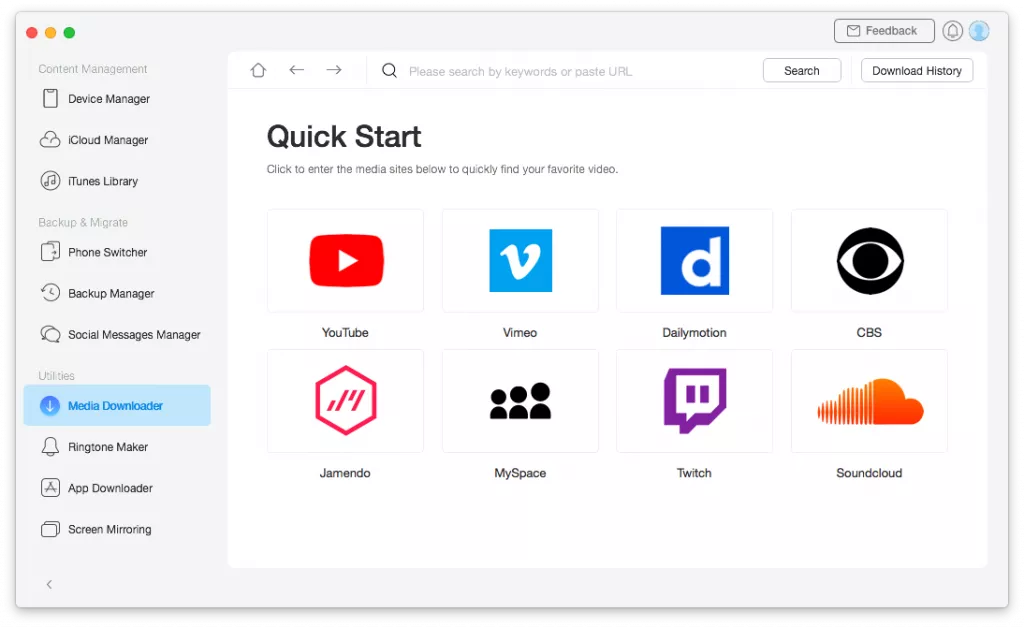Select the Soundcloud tile
The height and width of the screenshot is (627, 1024).
coord(869,400)
